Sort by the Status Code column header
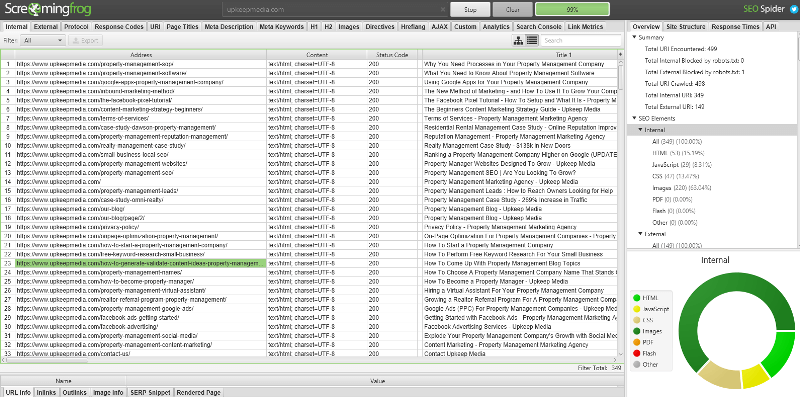The height and width of the screenshot is (397, 800). (392, 55)
